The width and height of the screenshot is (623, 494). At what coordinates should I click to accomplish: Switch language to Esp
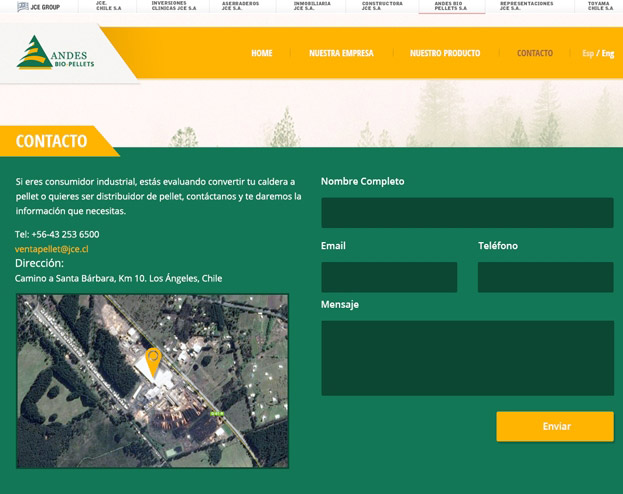587,53
